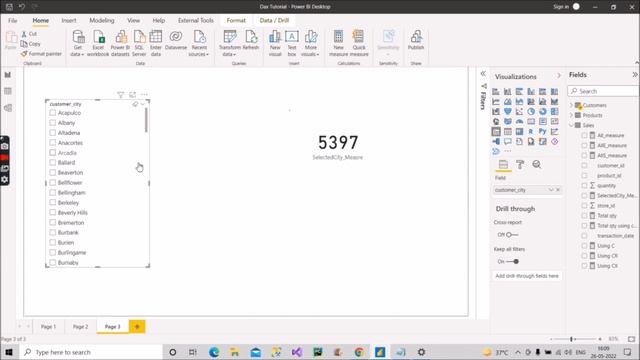
Task: Check the Beverly Hills checkbox
Action: tap(53, 212)
